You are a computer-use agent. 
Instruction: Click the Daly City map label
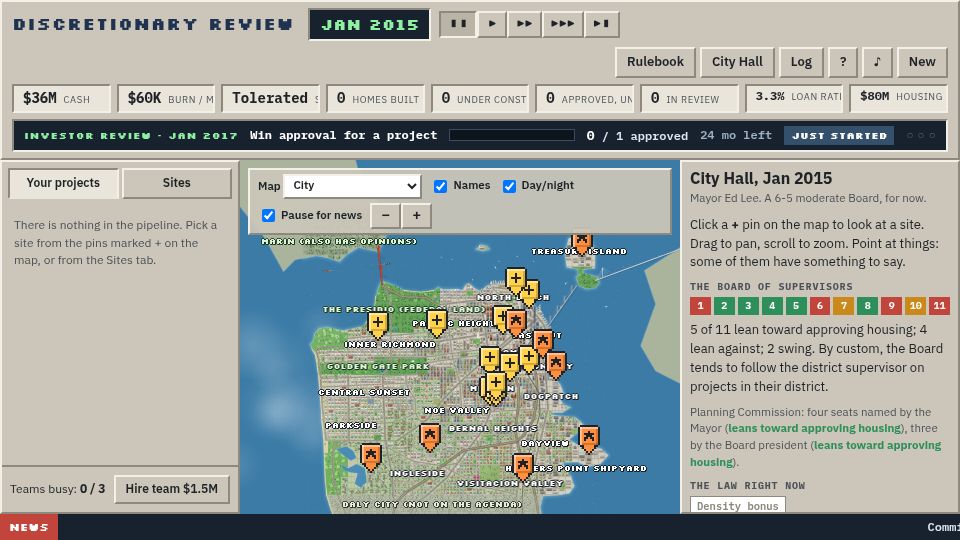click(432, 504)
